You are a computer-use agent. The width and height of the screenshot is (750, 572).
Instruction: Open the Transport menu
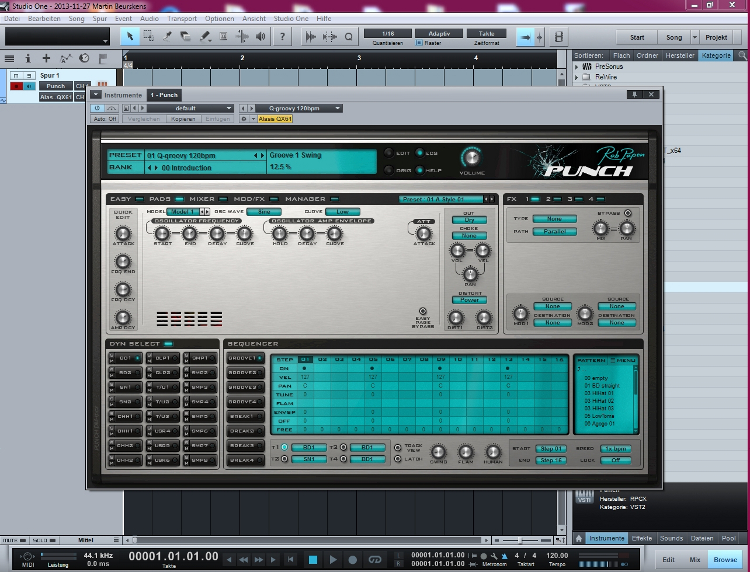[182, 19]
